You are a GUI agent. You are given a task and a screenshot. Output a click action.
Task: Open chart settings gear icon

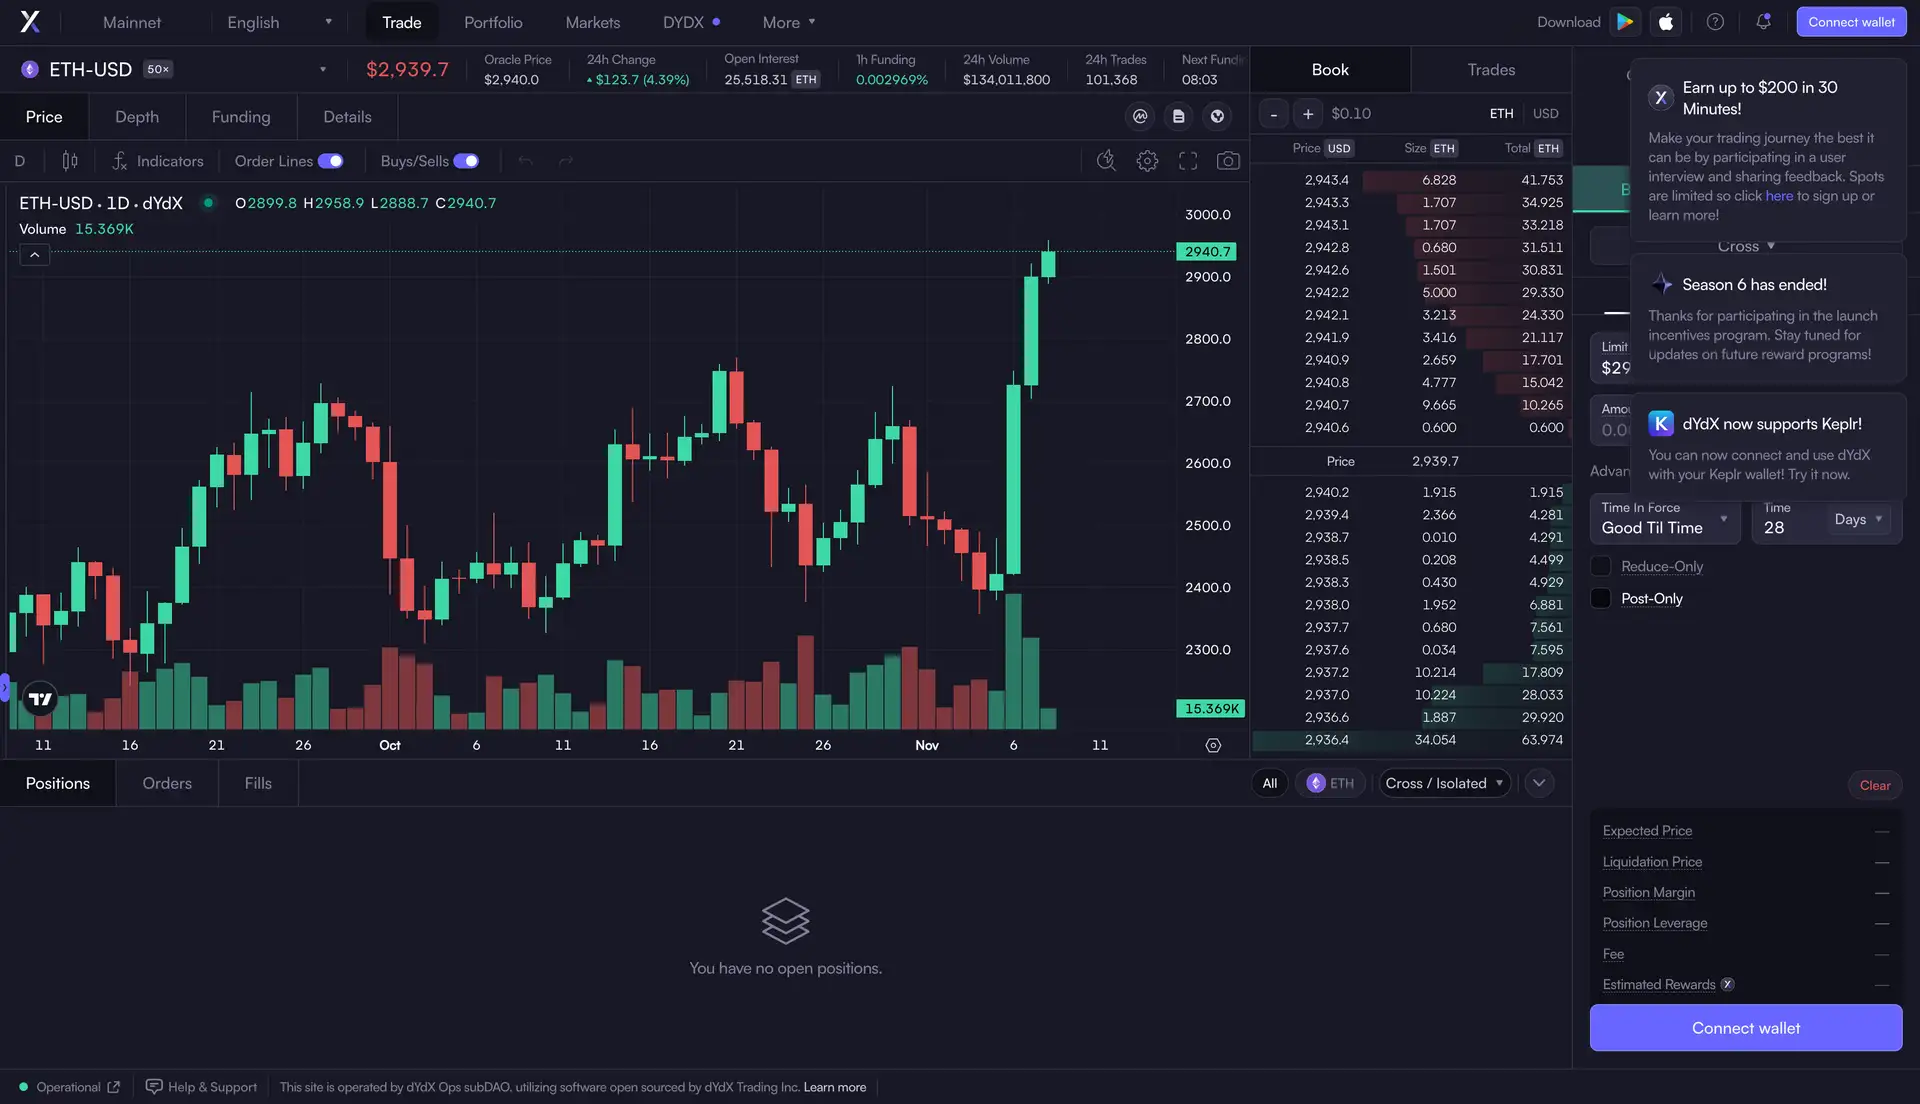[x=1147, y=161]
